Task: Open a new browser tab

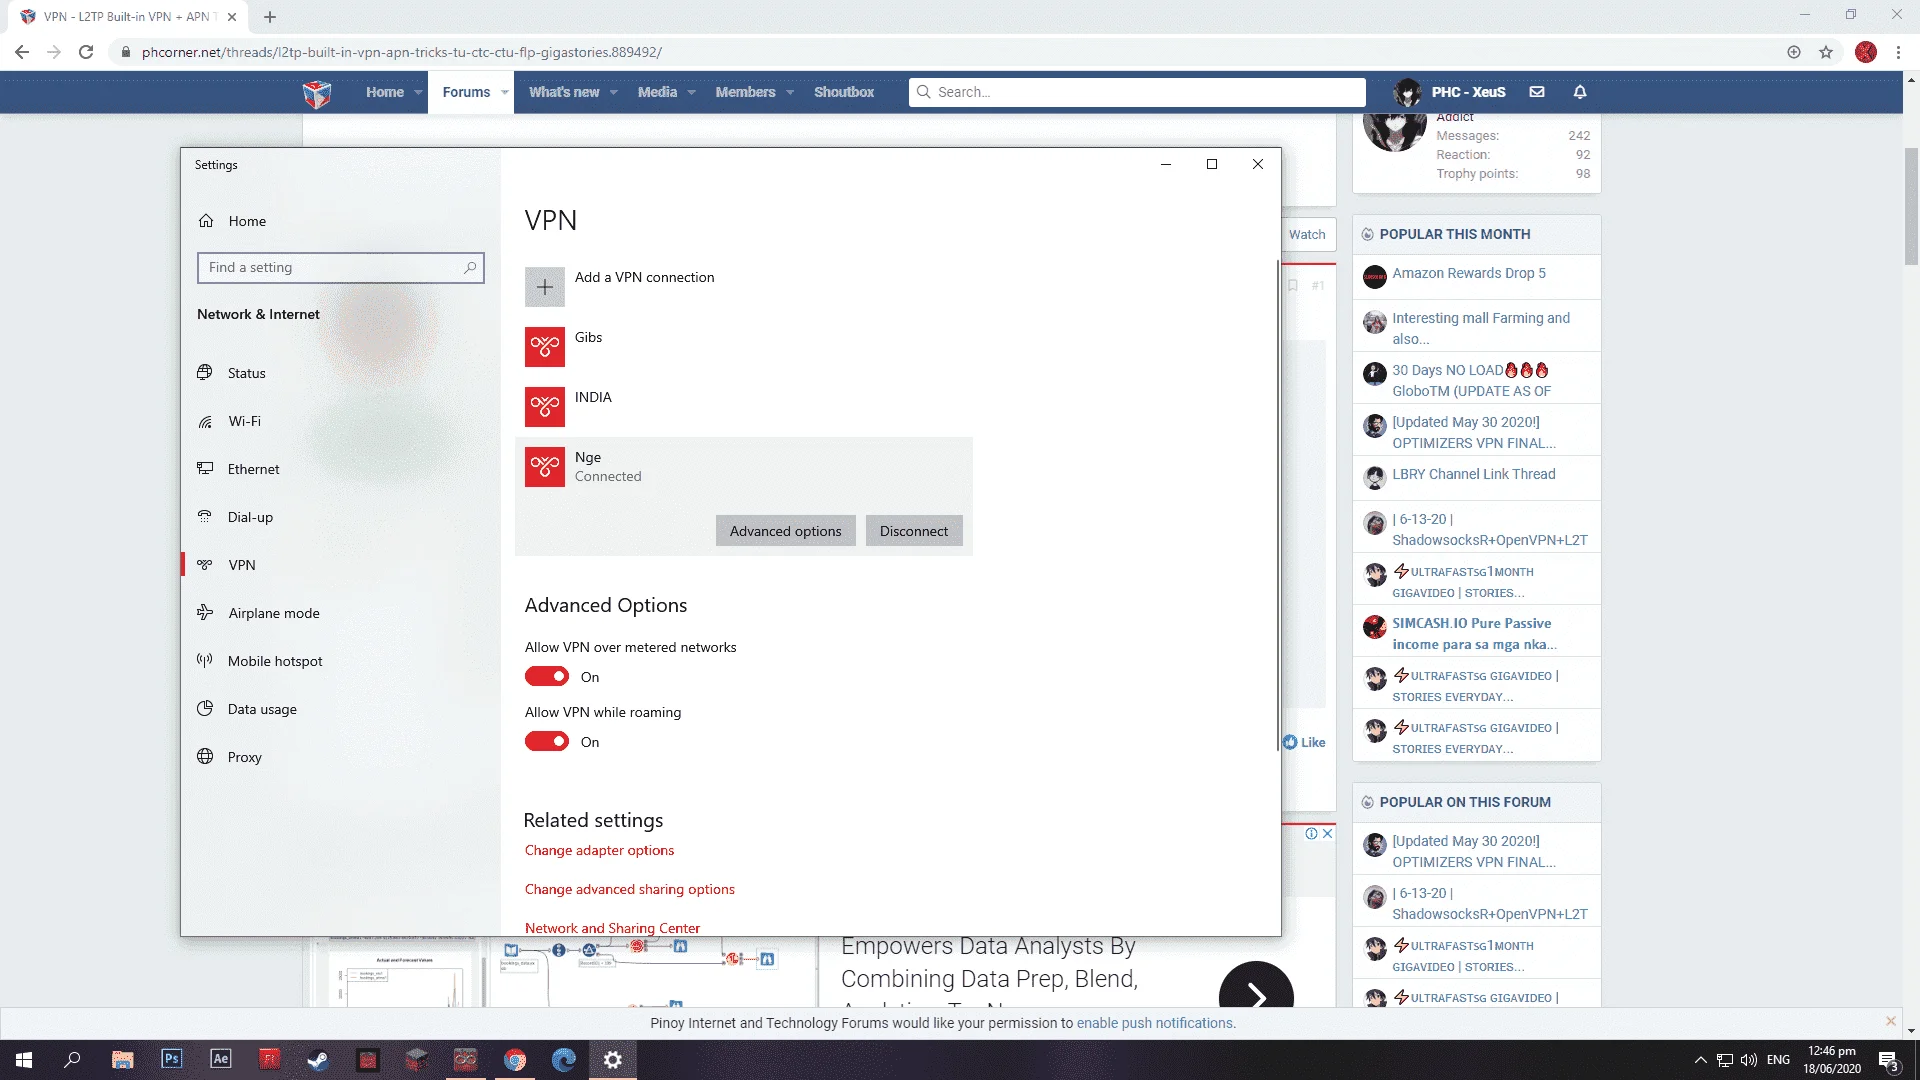Action: pos(270,17)
